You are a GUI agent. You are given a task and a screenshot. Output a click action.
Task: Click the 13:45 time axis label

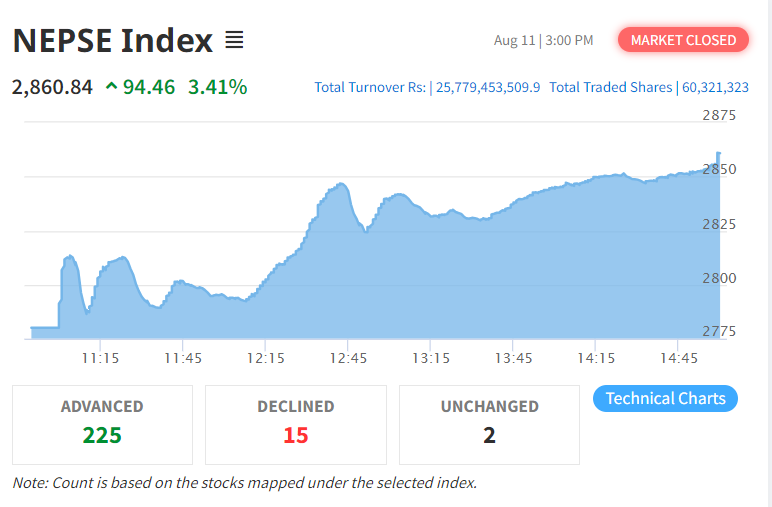tap(513, 357)
